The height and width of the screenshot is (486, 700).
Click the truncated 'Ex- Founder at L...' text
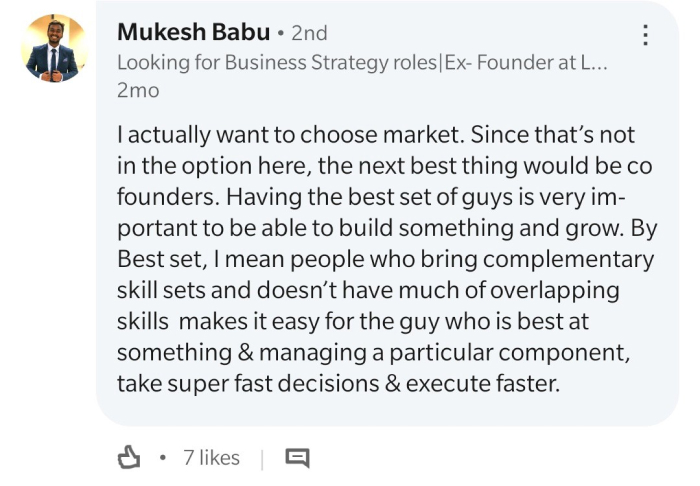[x=526, y=62]
